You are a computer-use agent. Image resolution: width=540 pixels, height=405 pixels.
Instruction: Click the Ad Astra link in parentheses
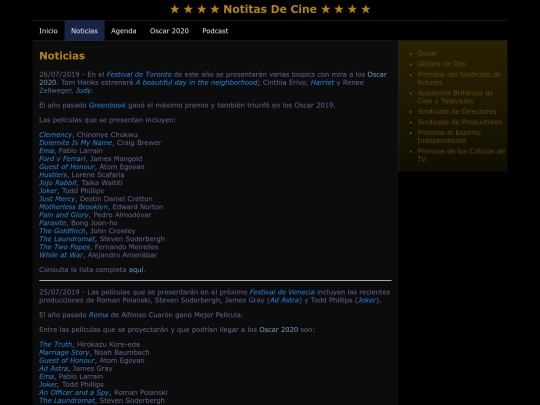[284, 300]
